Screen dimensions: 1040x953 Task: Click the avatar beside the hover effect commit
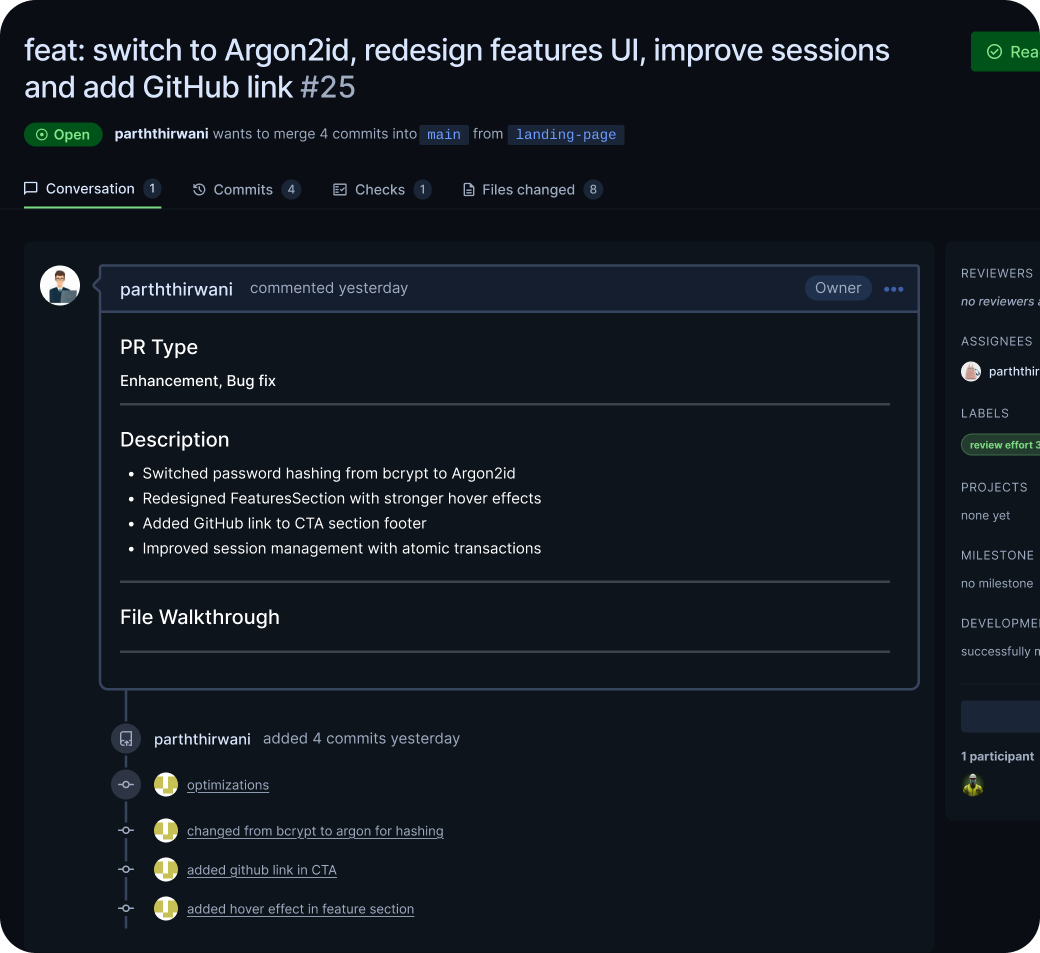(x=166, y=909)
